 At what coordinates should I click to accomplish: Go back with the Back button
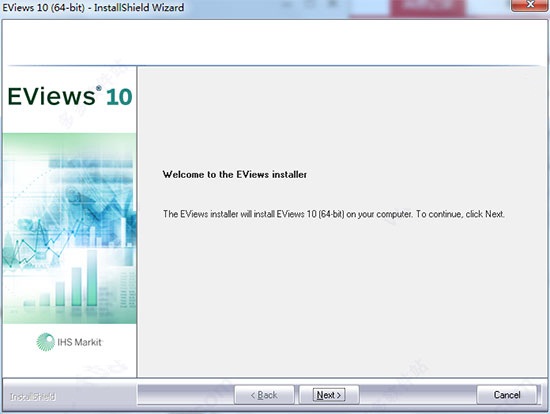(264, 395)
